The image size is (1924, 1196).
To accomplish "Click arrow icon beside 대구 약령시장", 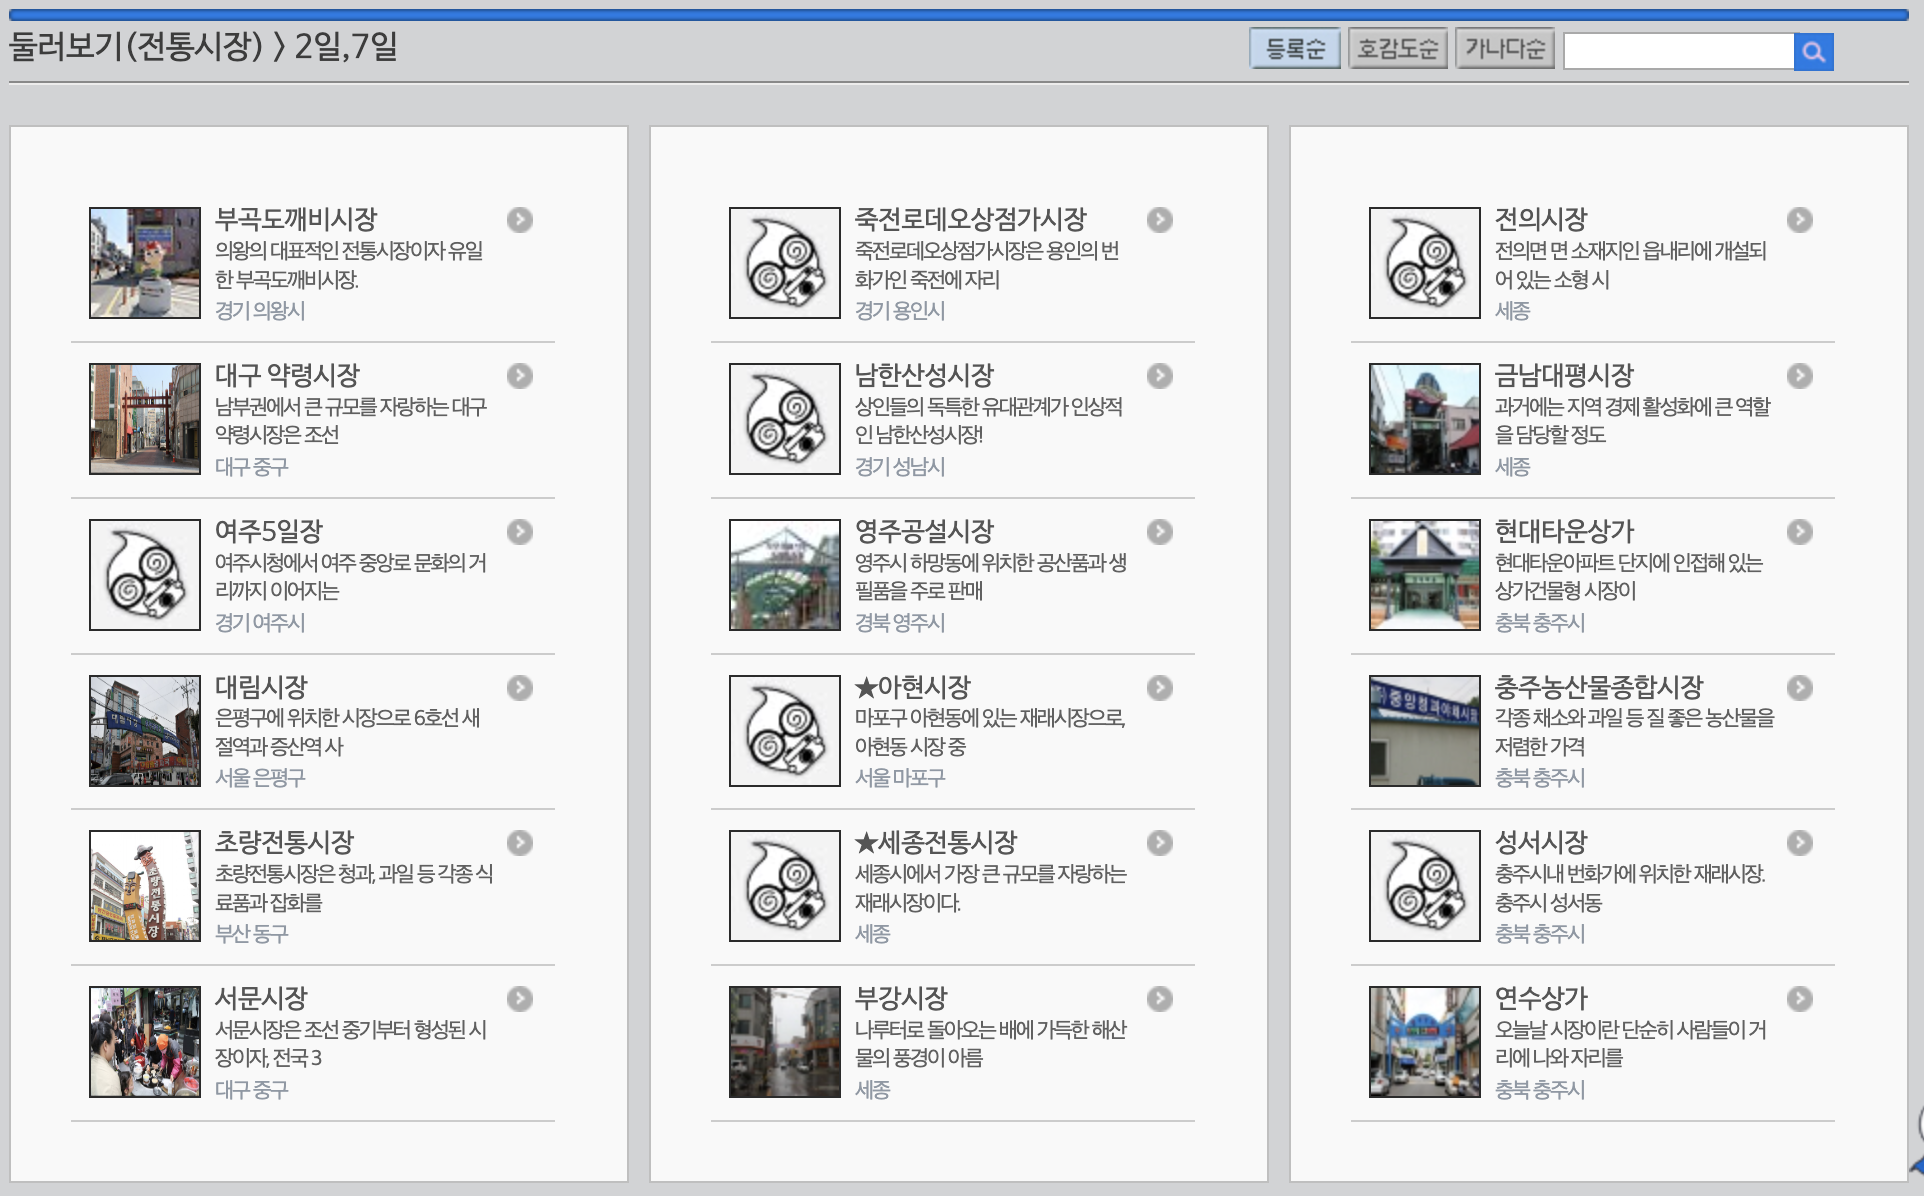I will (519, 376).
